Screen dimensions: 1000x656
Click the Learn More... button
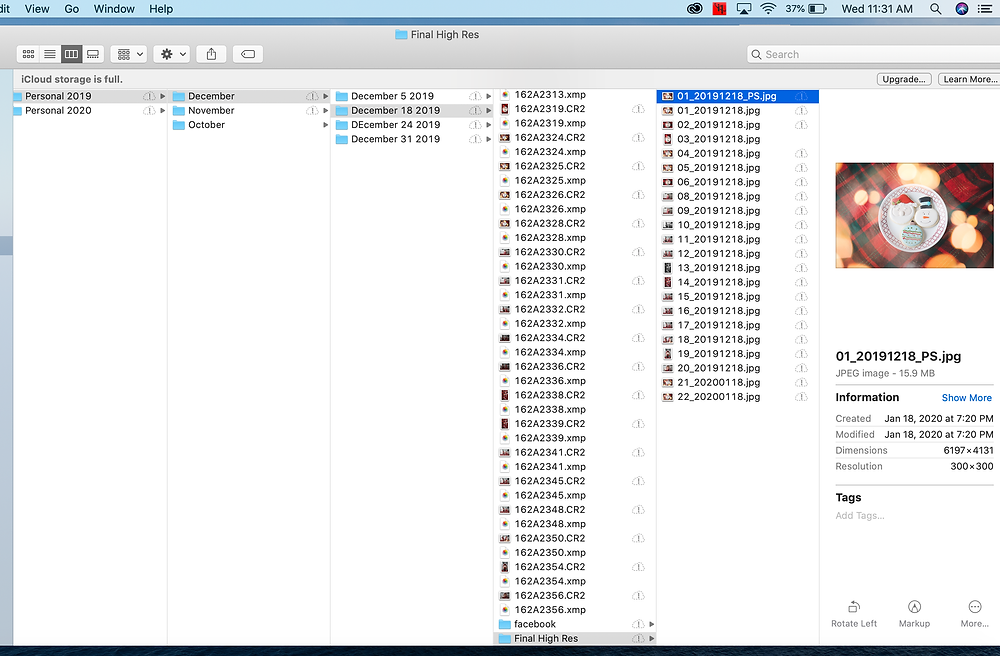pyautogui.click(x=969, y=79)
